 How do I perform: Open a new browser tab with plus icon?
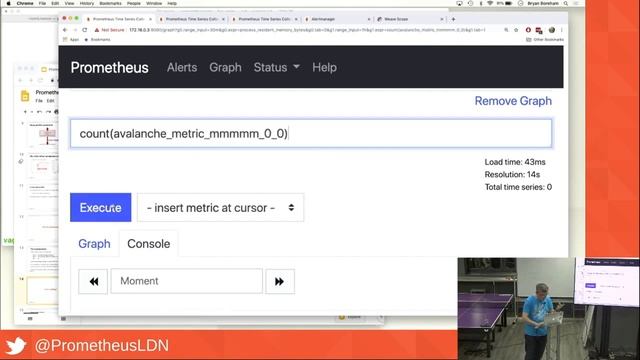[x=453, y=19]
